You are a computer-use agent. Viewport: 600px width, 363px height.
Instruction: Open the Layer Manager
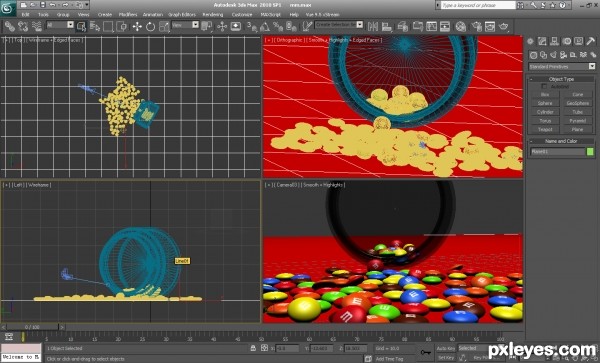click(402, 26)
